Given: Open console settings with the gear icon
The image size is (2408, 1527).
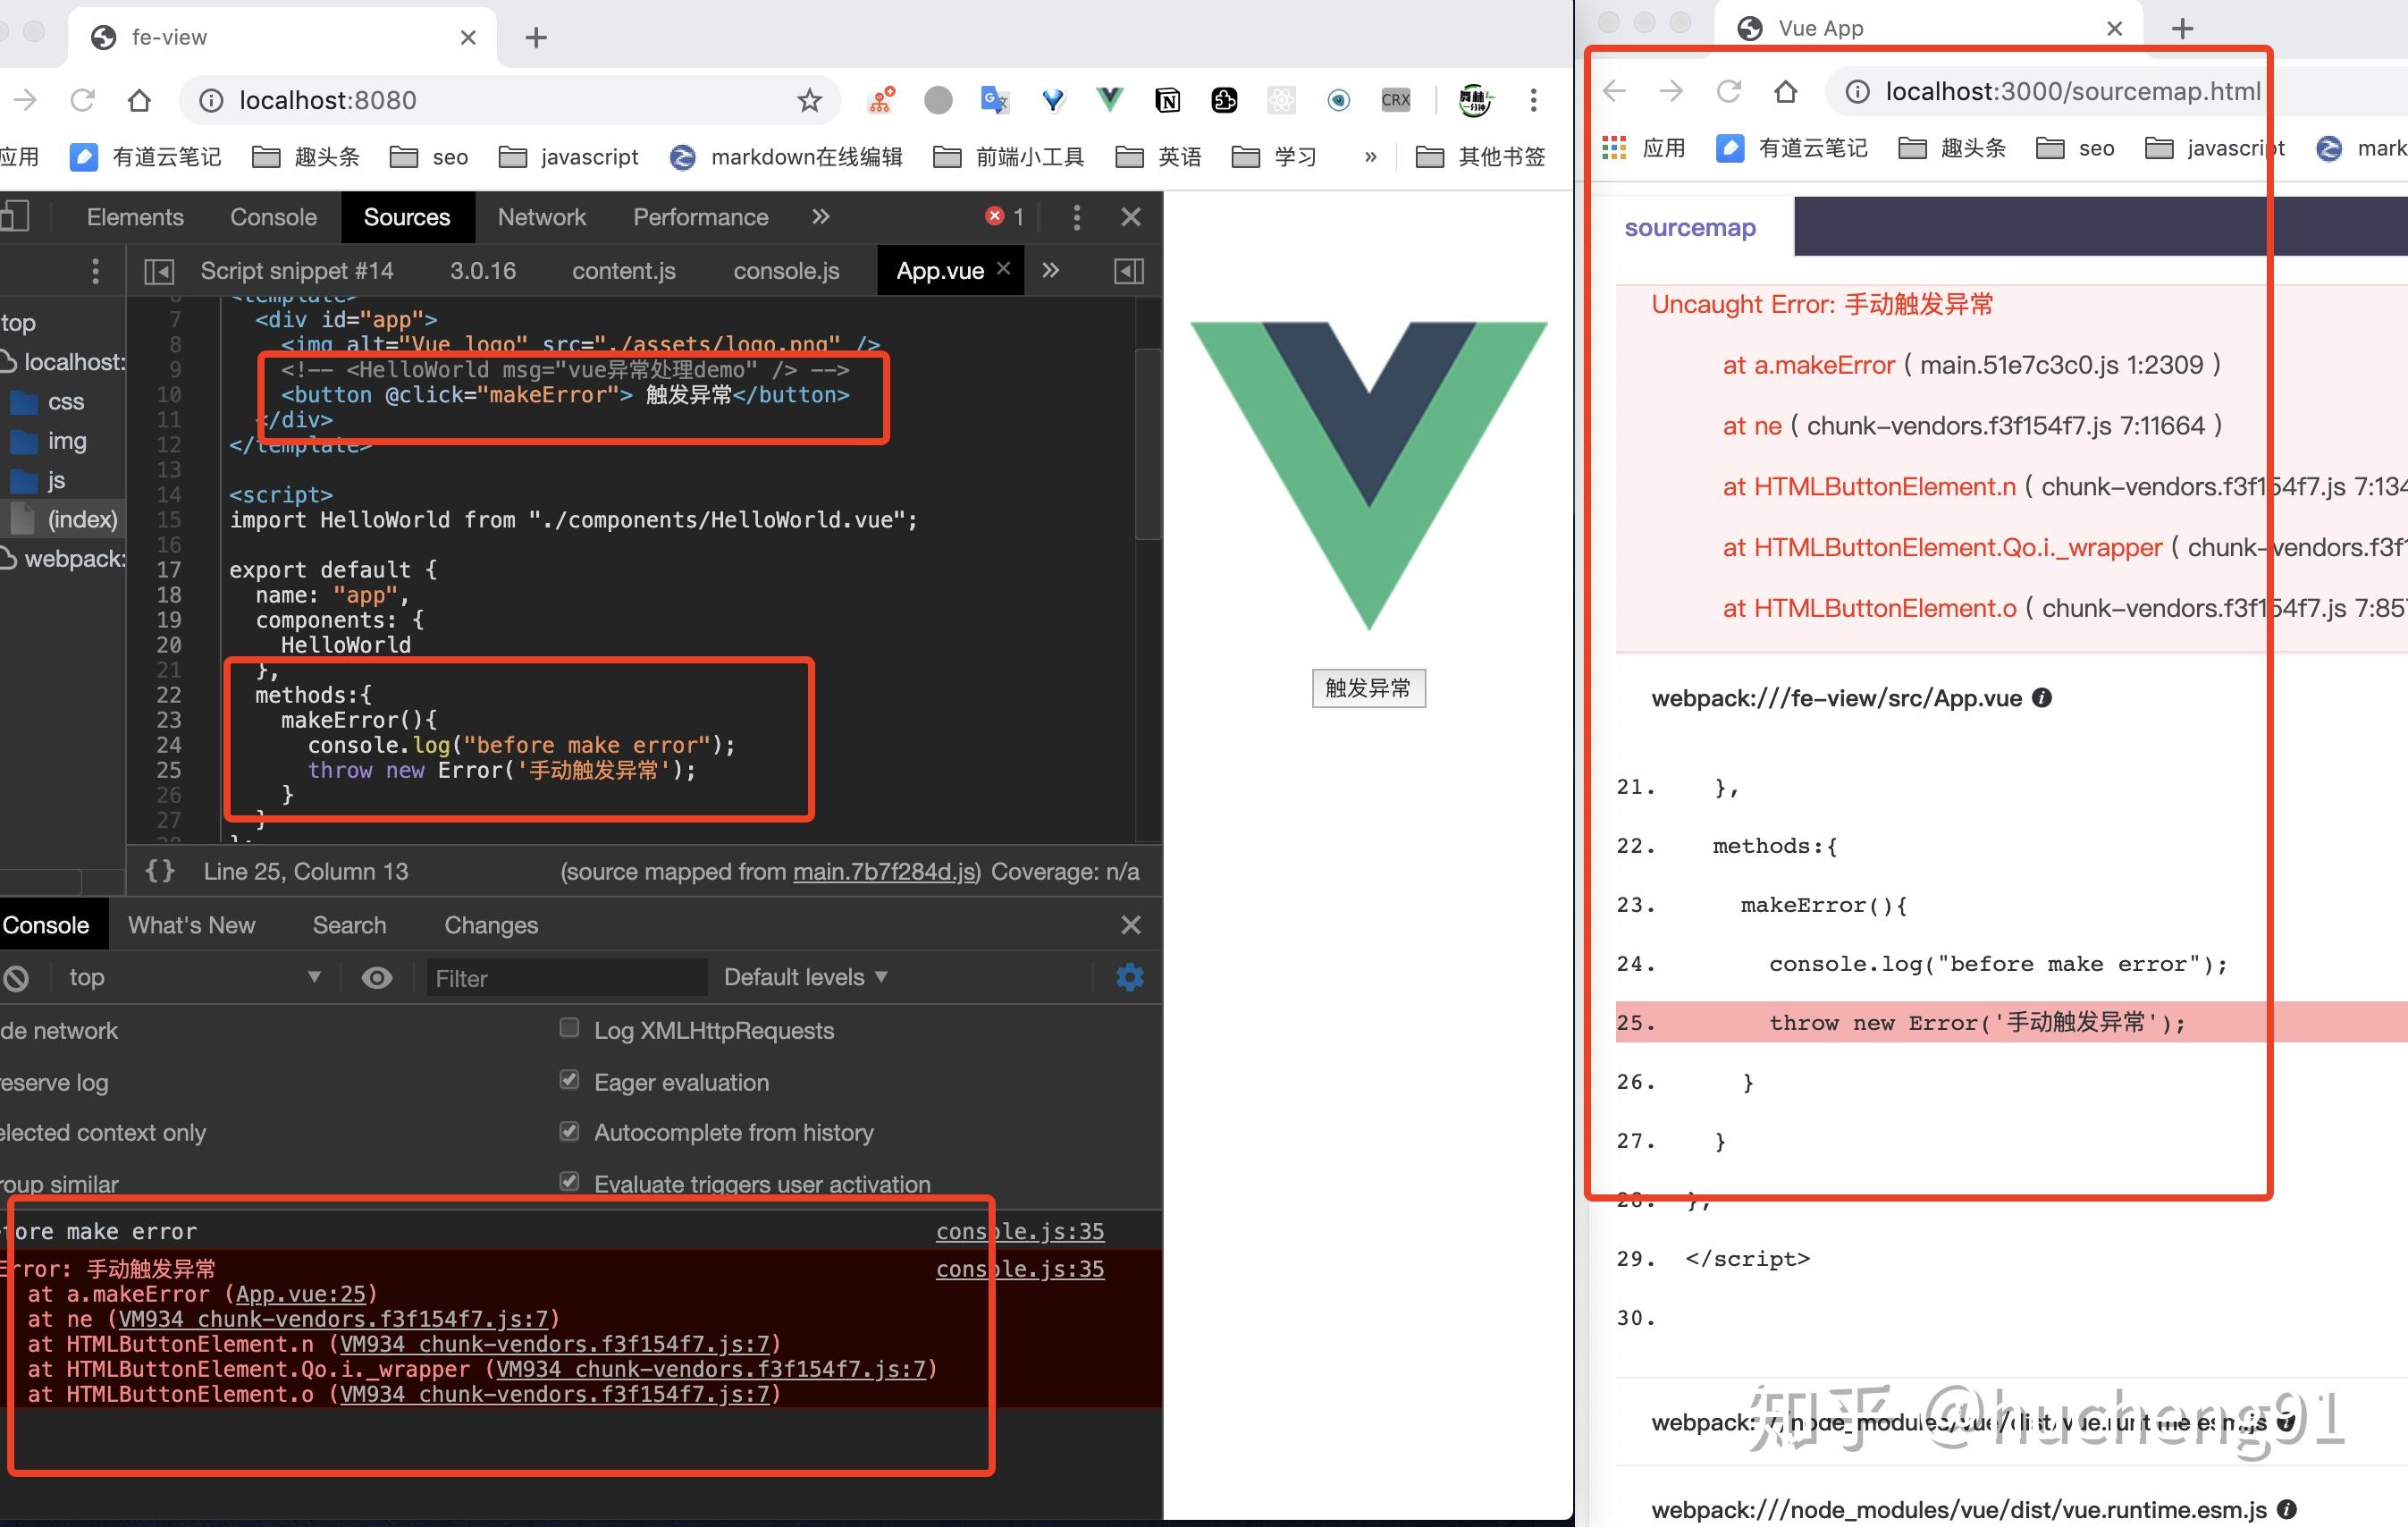Looking at the screenshot, I should (x=1128, y=977).
